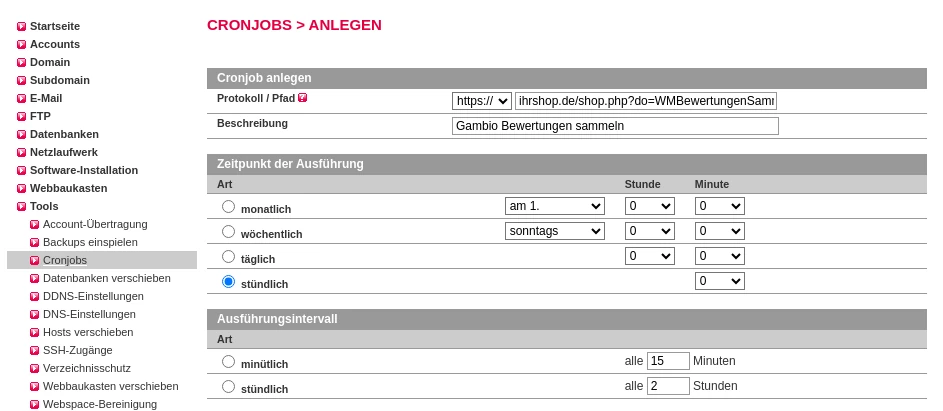Open the https:// protocol dropdown

[482, 101]
